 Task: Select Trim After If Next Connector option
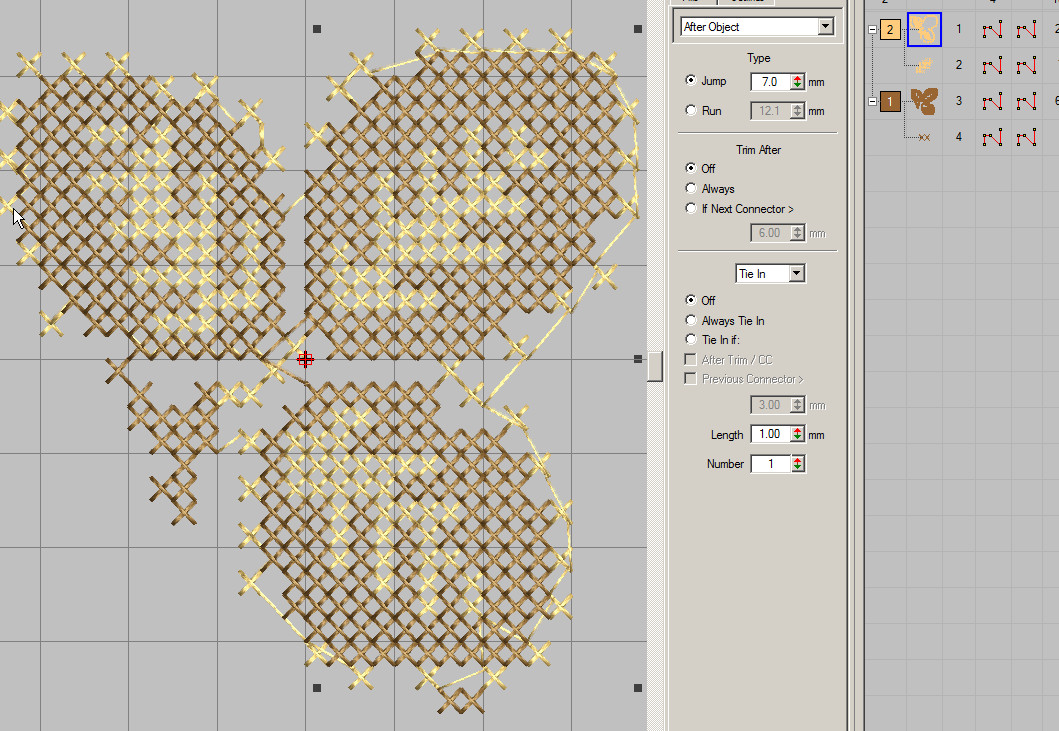pyautogui.click(x=691, y=209)
